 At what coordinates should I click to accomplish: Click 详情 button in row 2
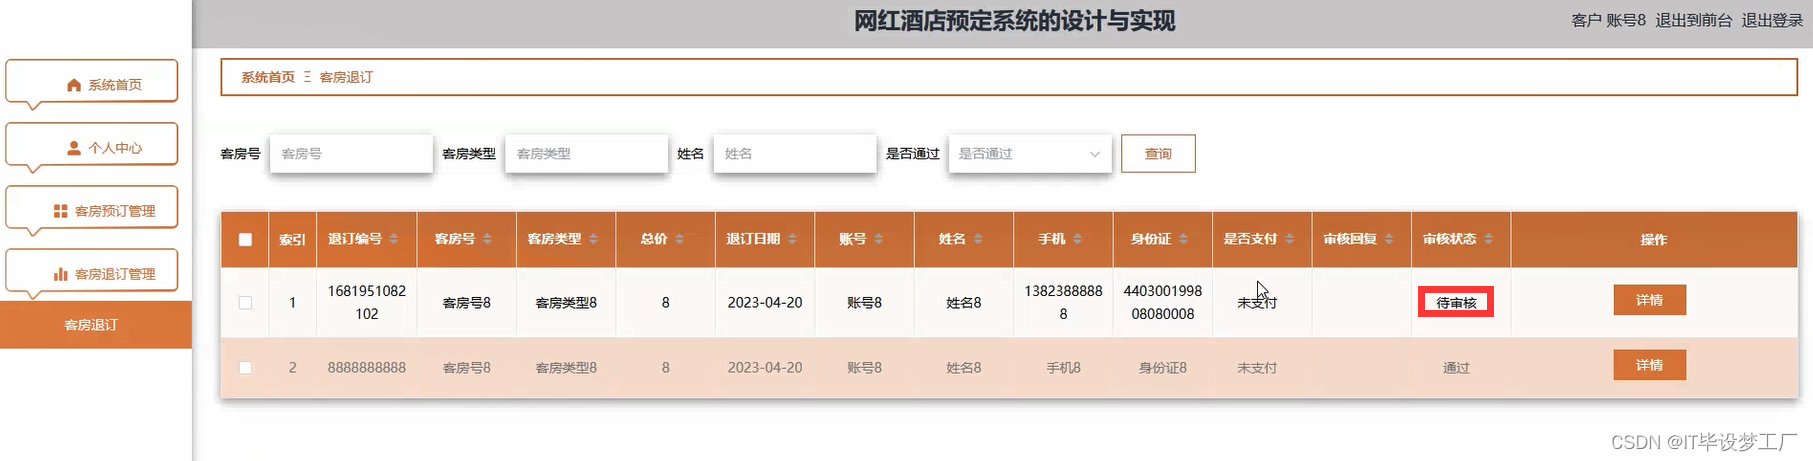coord(1649,365)
